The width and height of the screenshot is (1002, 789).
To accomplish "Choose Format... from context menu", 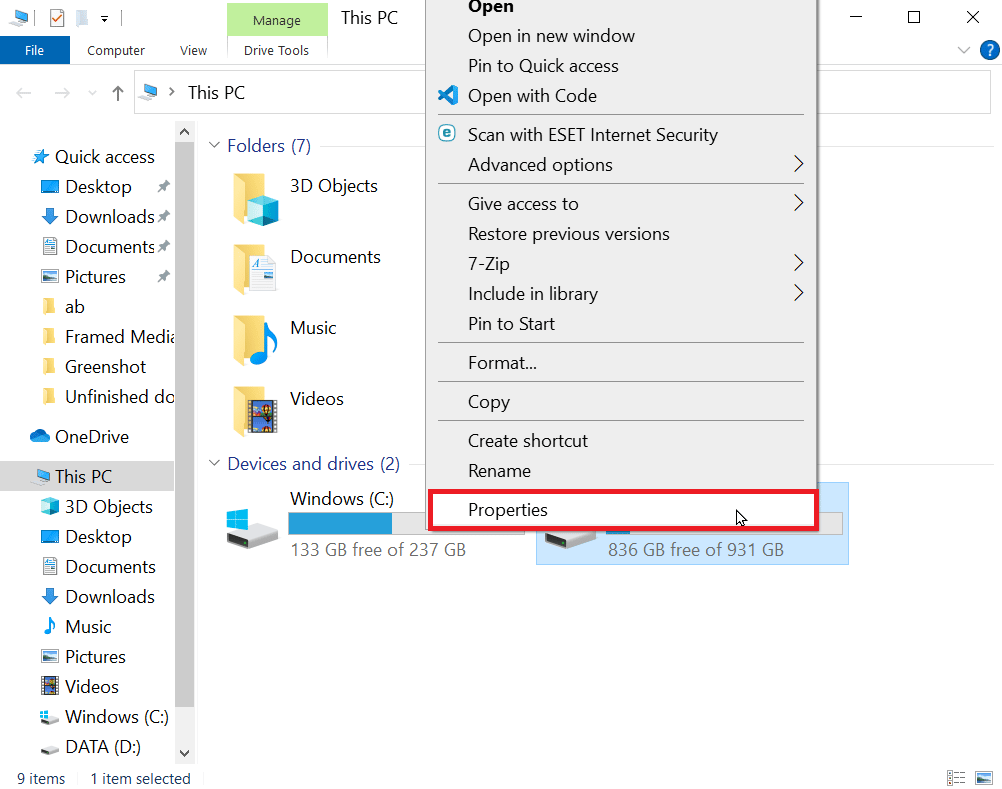I will pyautogui.click(x=502, y=363).
